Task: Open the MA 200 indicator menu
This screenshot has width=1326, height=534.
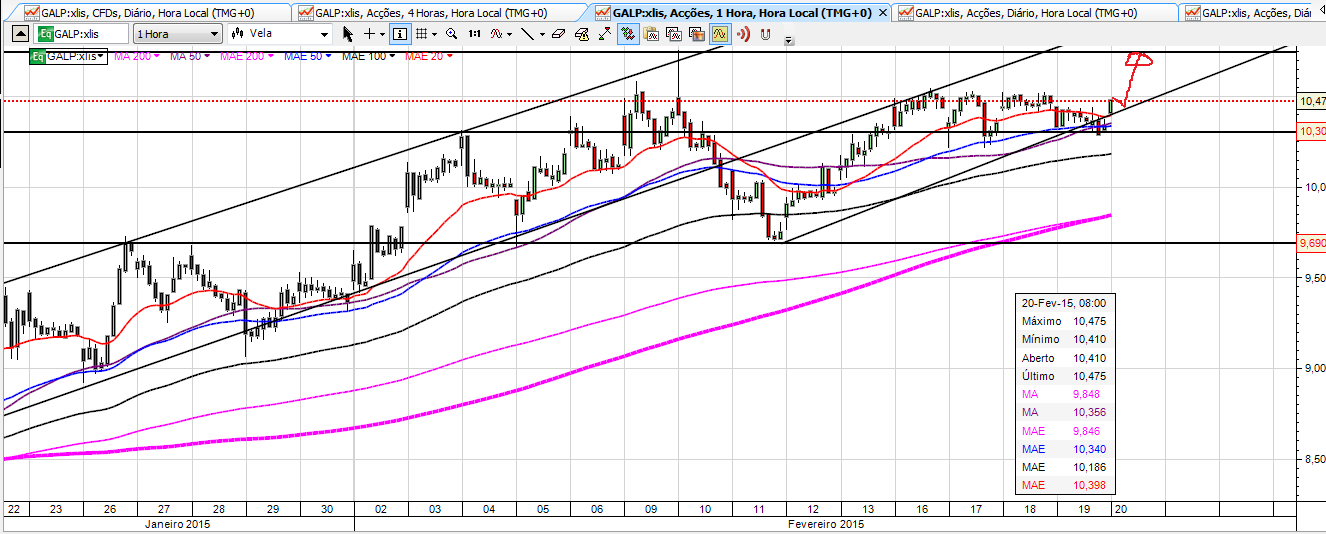Action: (135, 56)
